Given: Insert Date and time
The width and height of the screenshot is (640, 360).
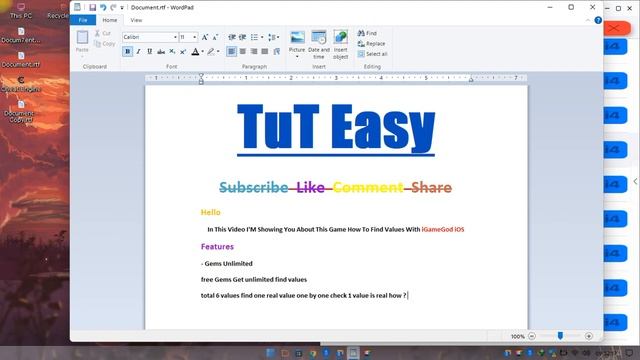Looking at the screenshot, I should [319, 44].
